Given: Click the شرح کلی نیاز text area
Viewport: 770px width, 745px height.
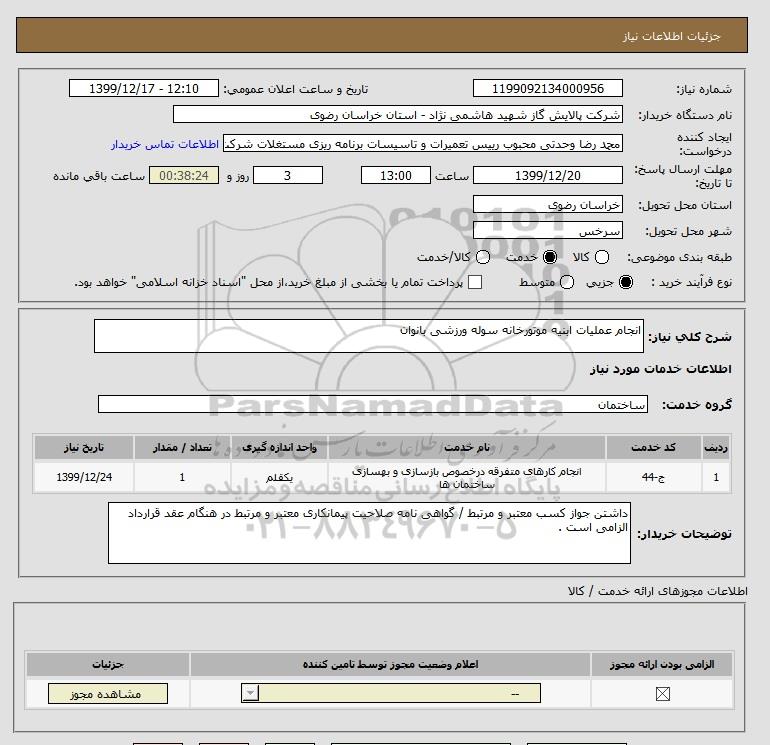Looking at the screenshot, I should tap(368, 336).
